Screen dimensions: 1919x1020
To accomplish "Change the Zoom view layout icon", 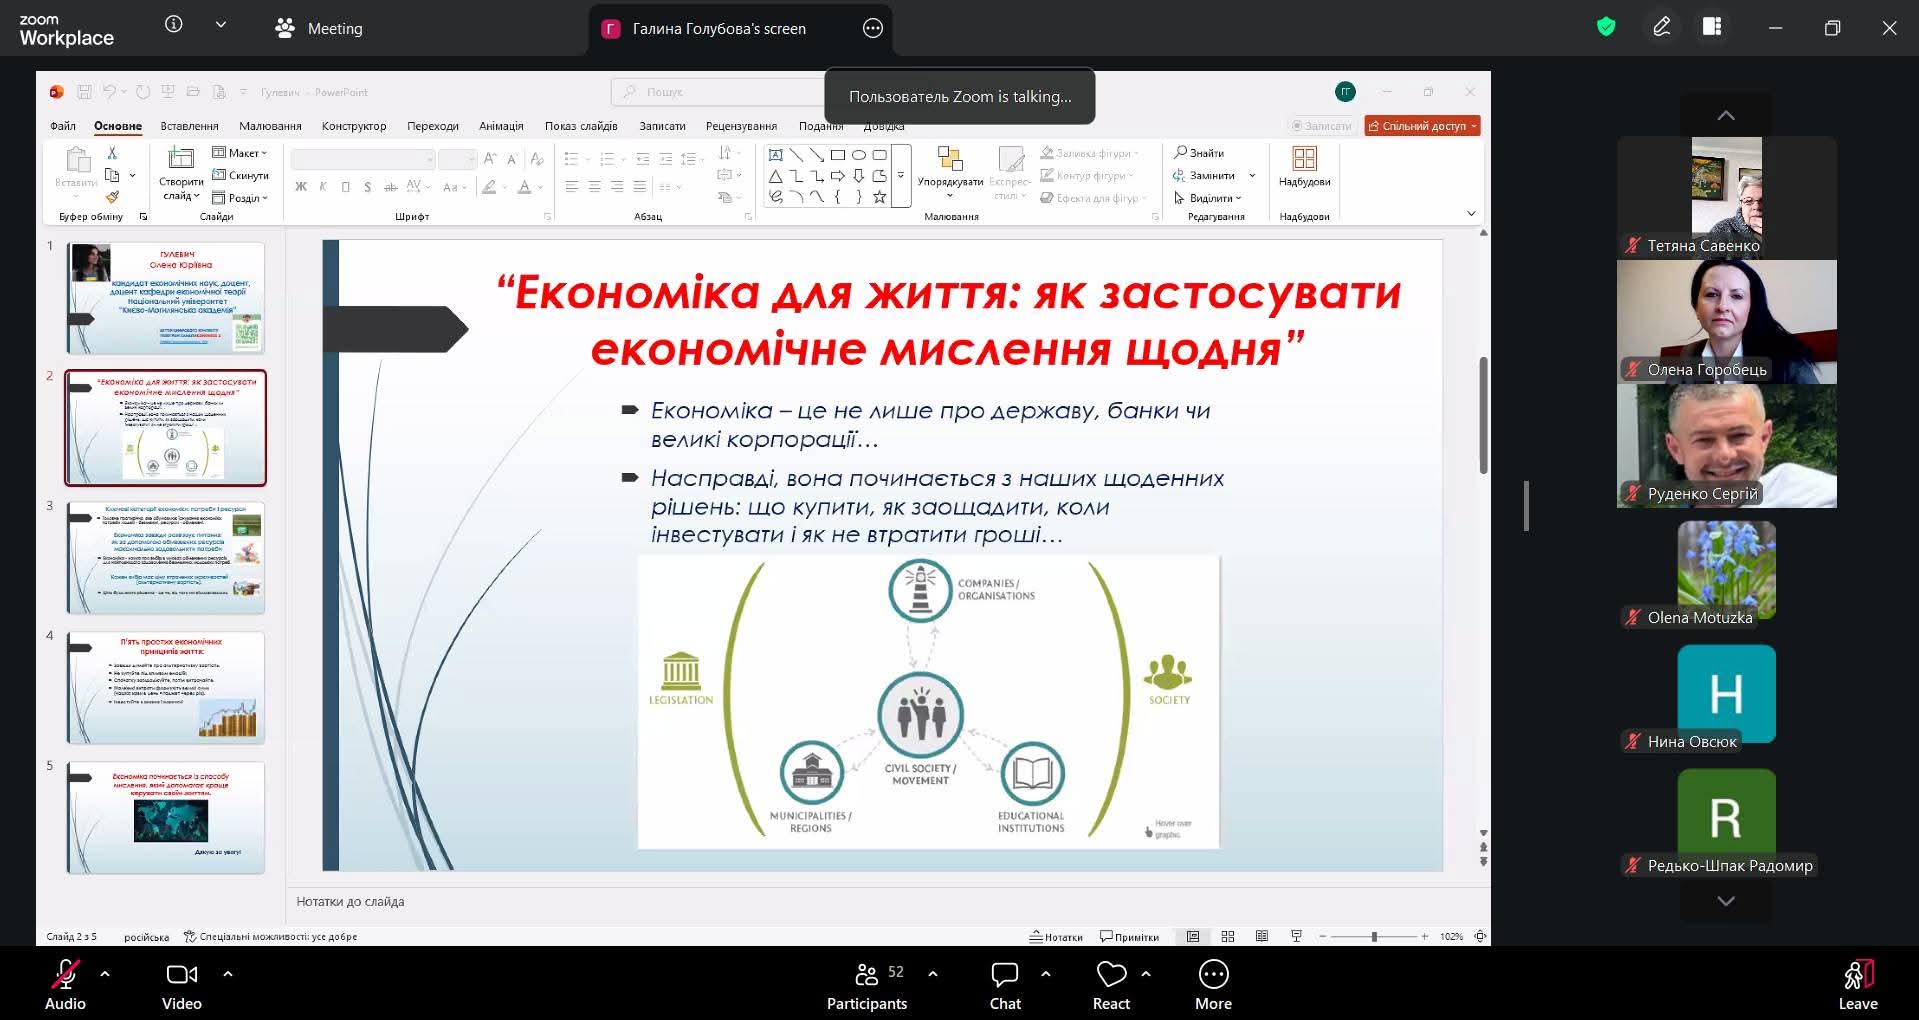I will pyautogui.click(x=1712, y=28).
